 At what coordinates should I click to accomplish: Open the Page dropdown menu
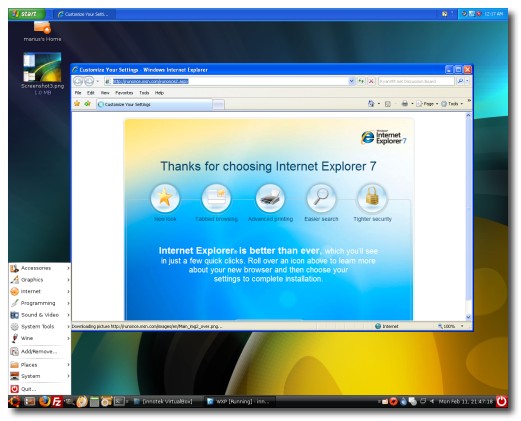click(x=427, y=104)
